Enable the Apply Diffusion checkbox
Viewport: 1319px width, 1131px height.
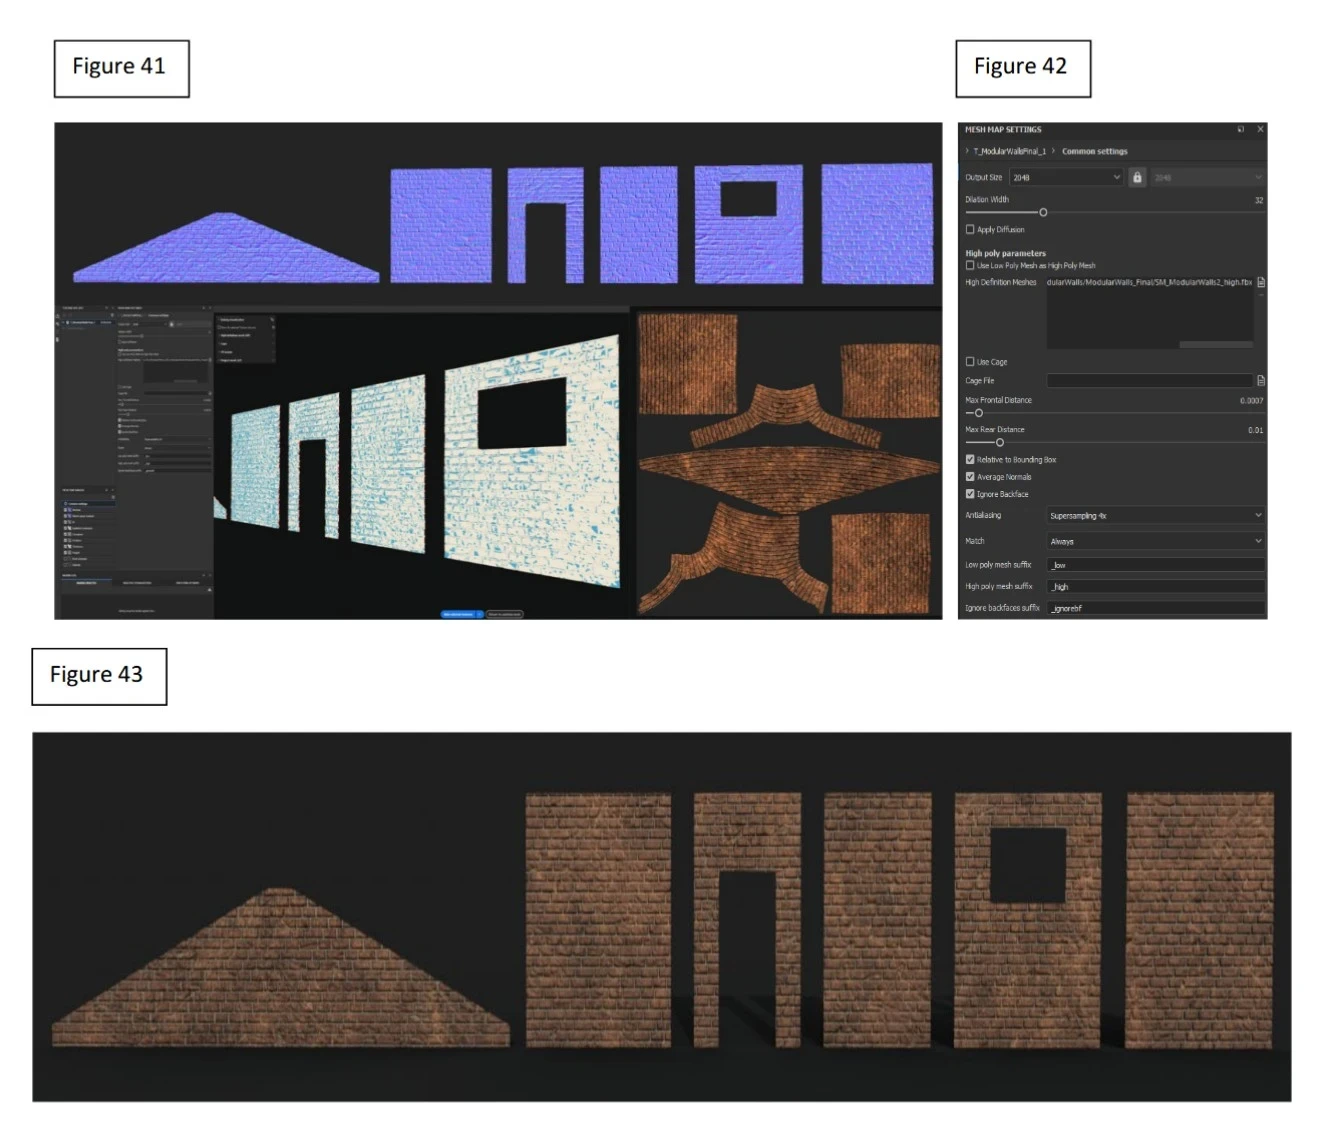pos(970,229)
